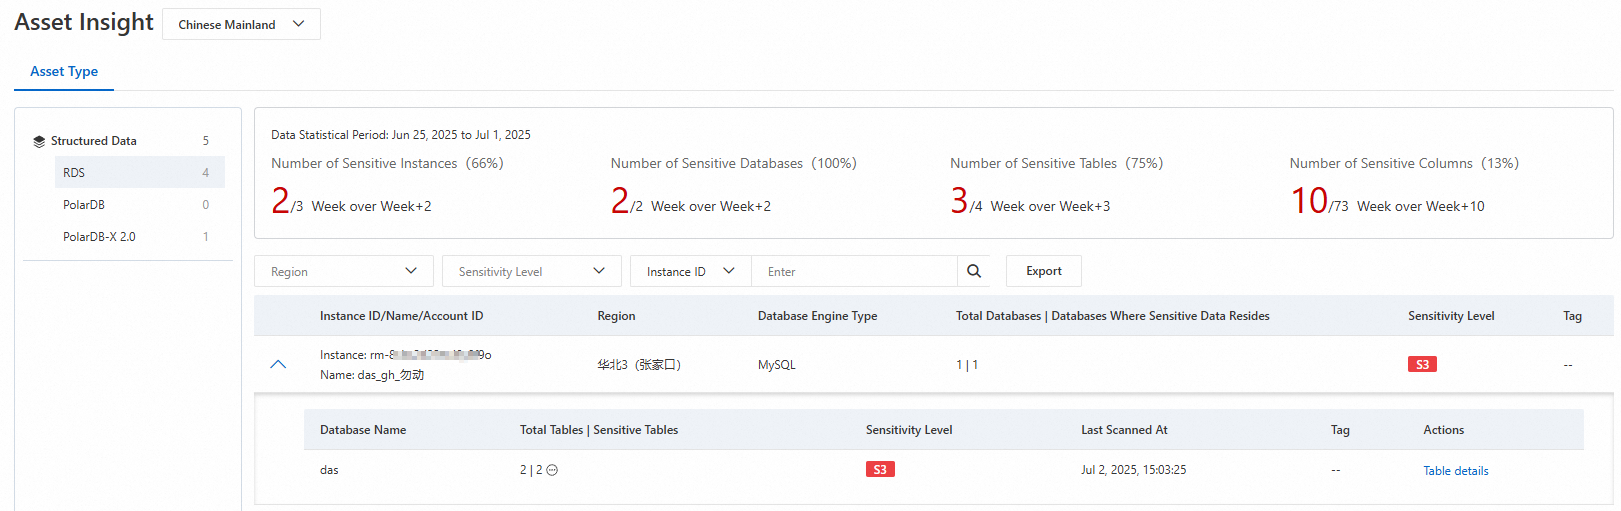Click the instance row S3 sensitivity badge
The image size is (1621, 511).
pyautogui.click(x=1421, y=364)
